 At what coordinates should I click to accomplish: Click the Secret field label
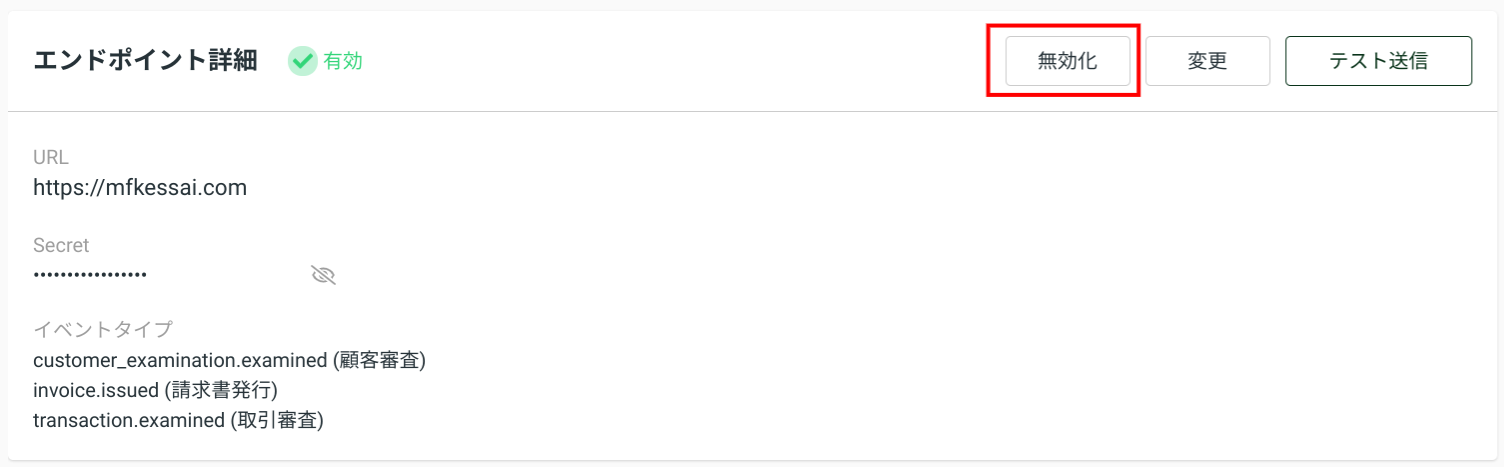pos(61,245)
